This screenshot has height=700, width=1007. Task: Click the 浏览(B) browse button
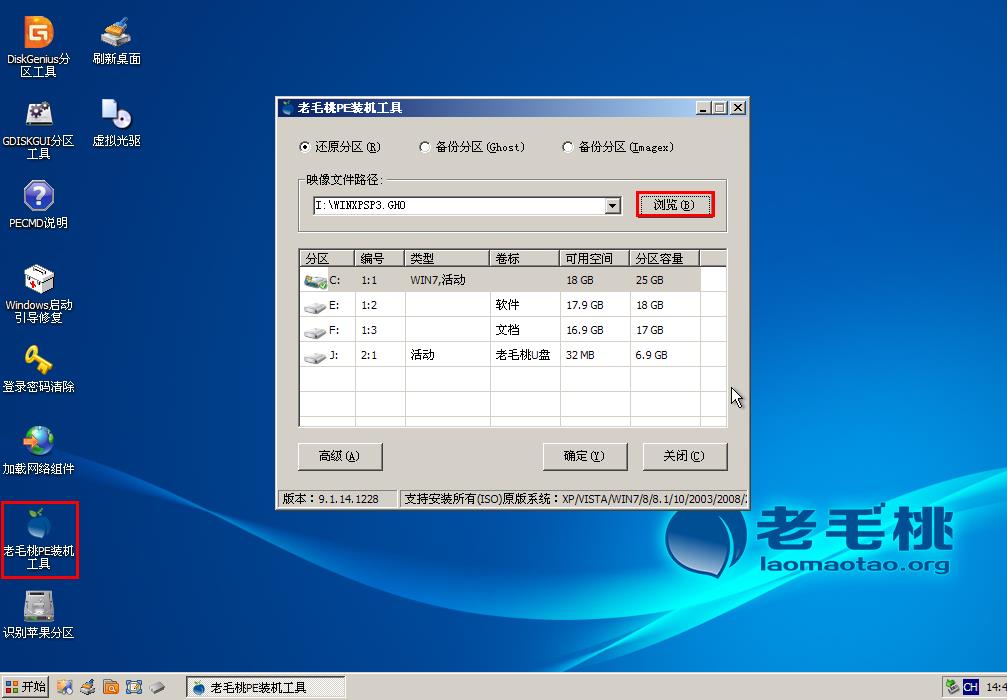point(675,204)
